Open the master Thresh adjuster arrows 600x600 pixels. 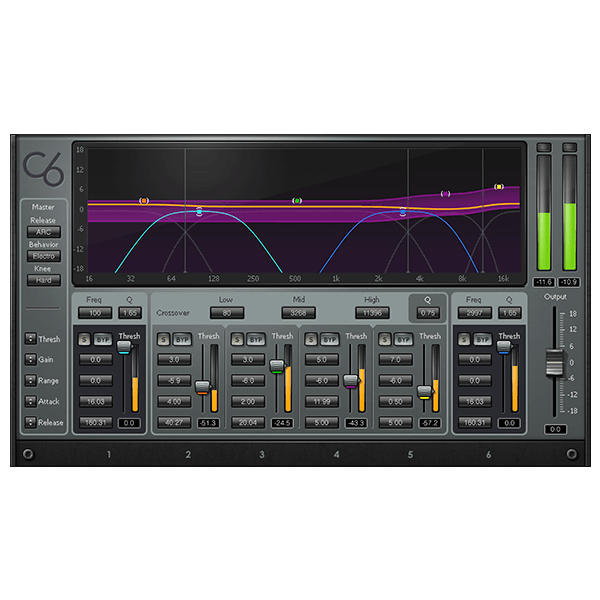point(30,339)
